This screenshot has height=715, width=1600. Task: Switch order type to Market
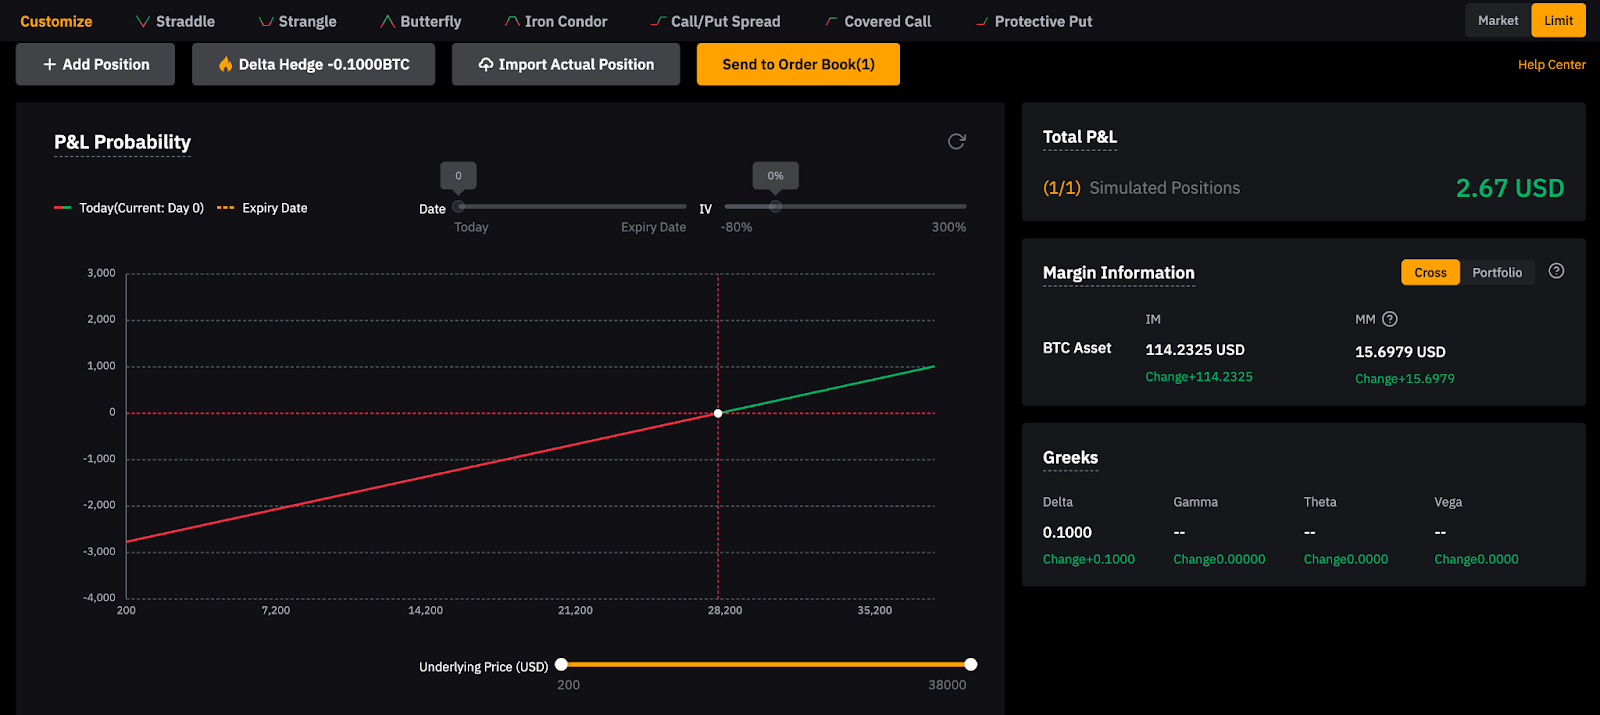pos(1497,20)
